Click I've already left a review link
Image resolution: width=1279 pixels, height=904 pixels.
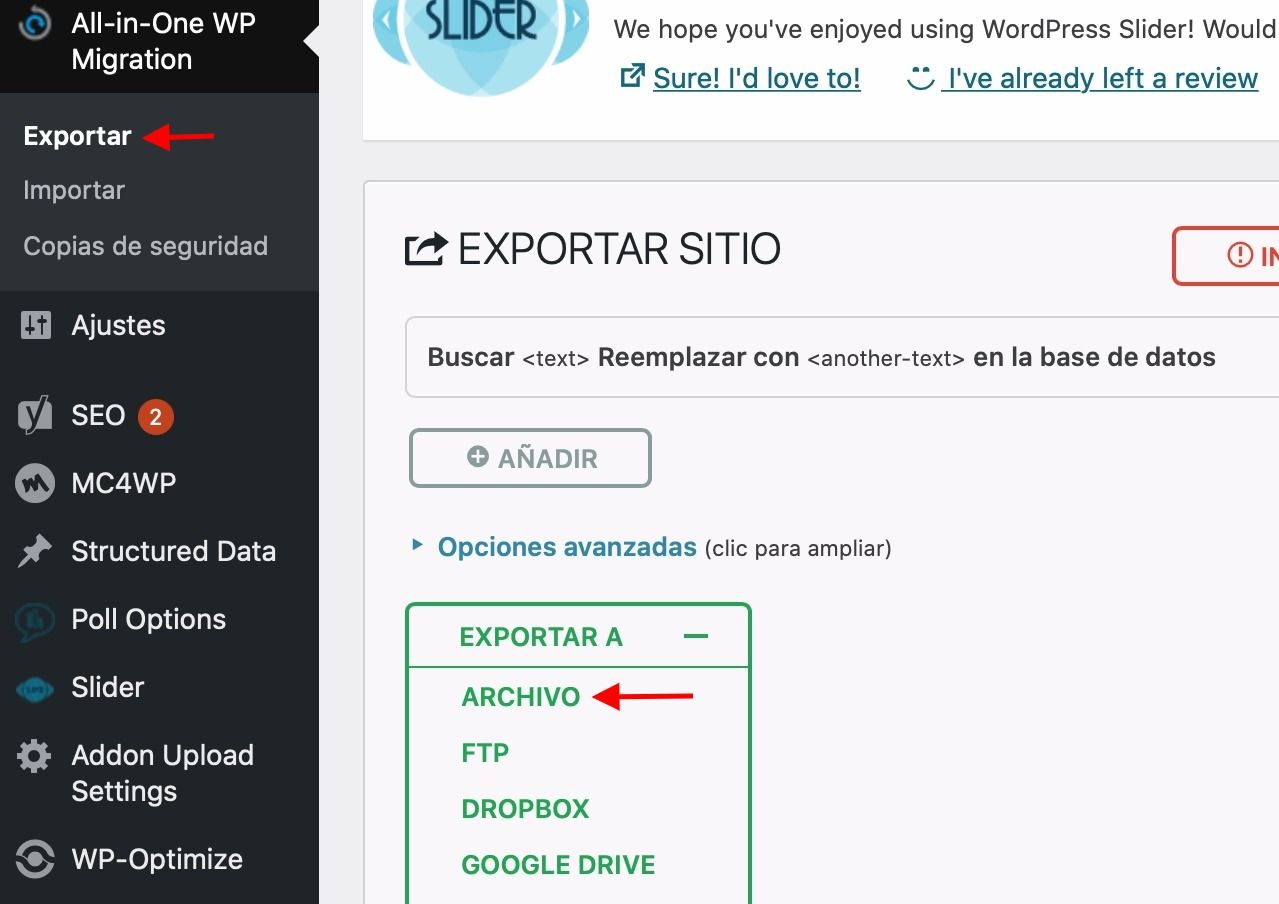[1100, 78]
